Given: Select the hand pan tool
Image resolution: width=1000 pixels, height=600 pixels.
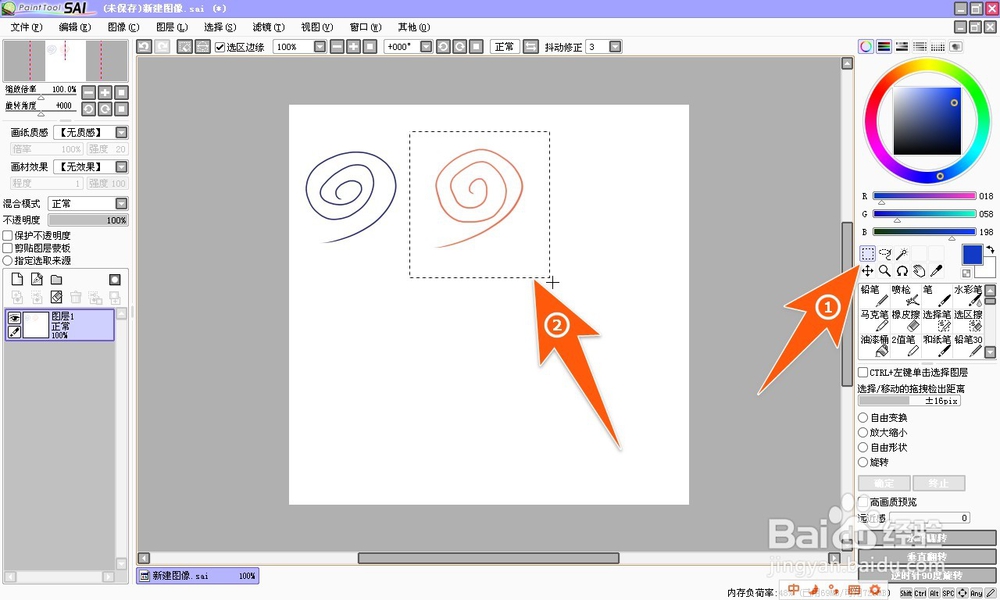Looking at the screenshot, I should (919, 271).
